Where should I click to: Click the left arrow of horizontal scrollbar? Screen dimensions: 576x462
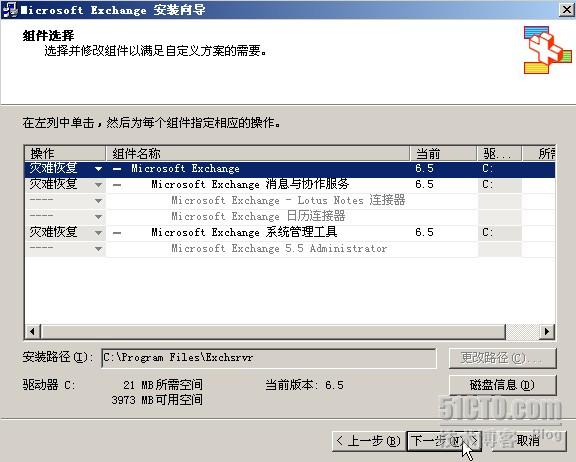pyautogui.click(x=32, y=332)
